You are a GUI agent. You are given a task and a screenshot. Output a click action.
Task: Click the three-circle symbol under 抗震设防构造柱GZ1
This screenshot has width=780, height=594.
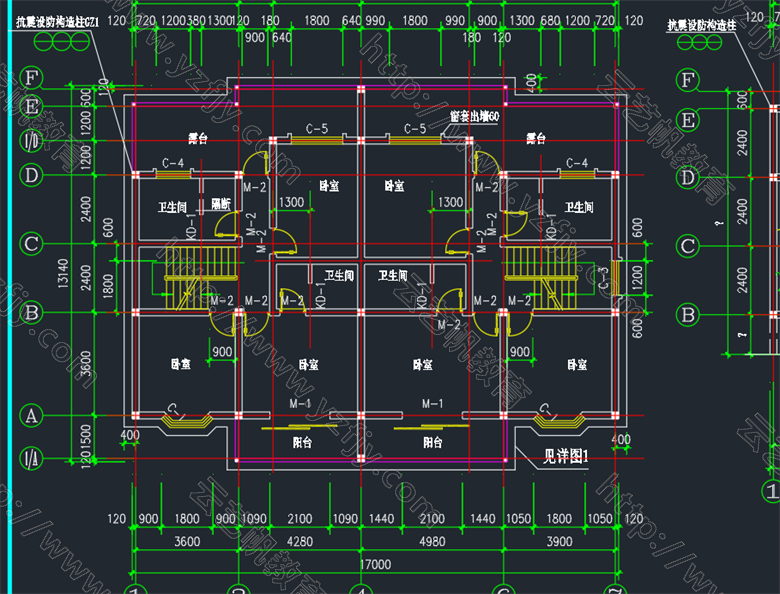click(61, 41)
